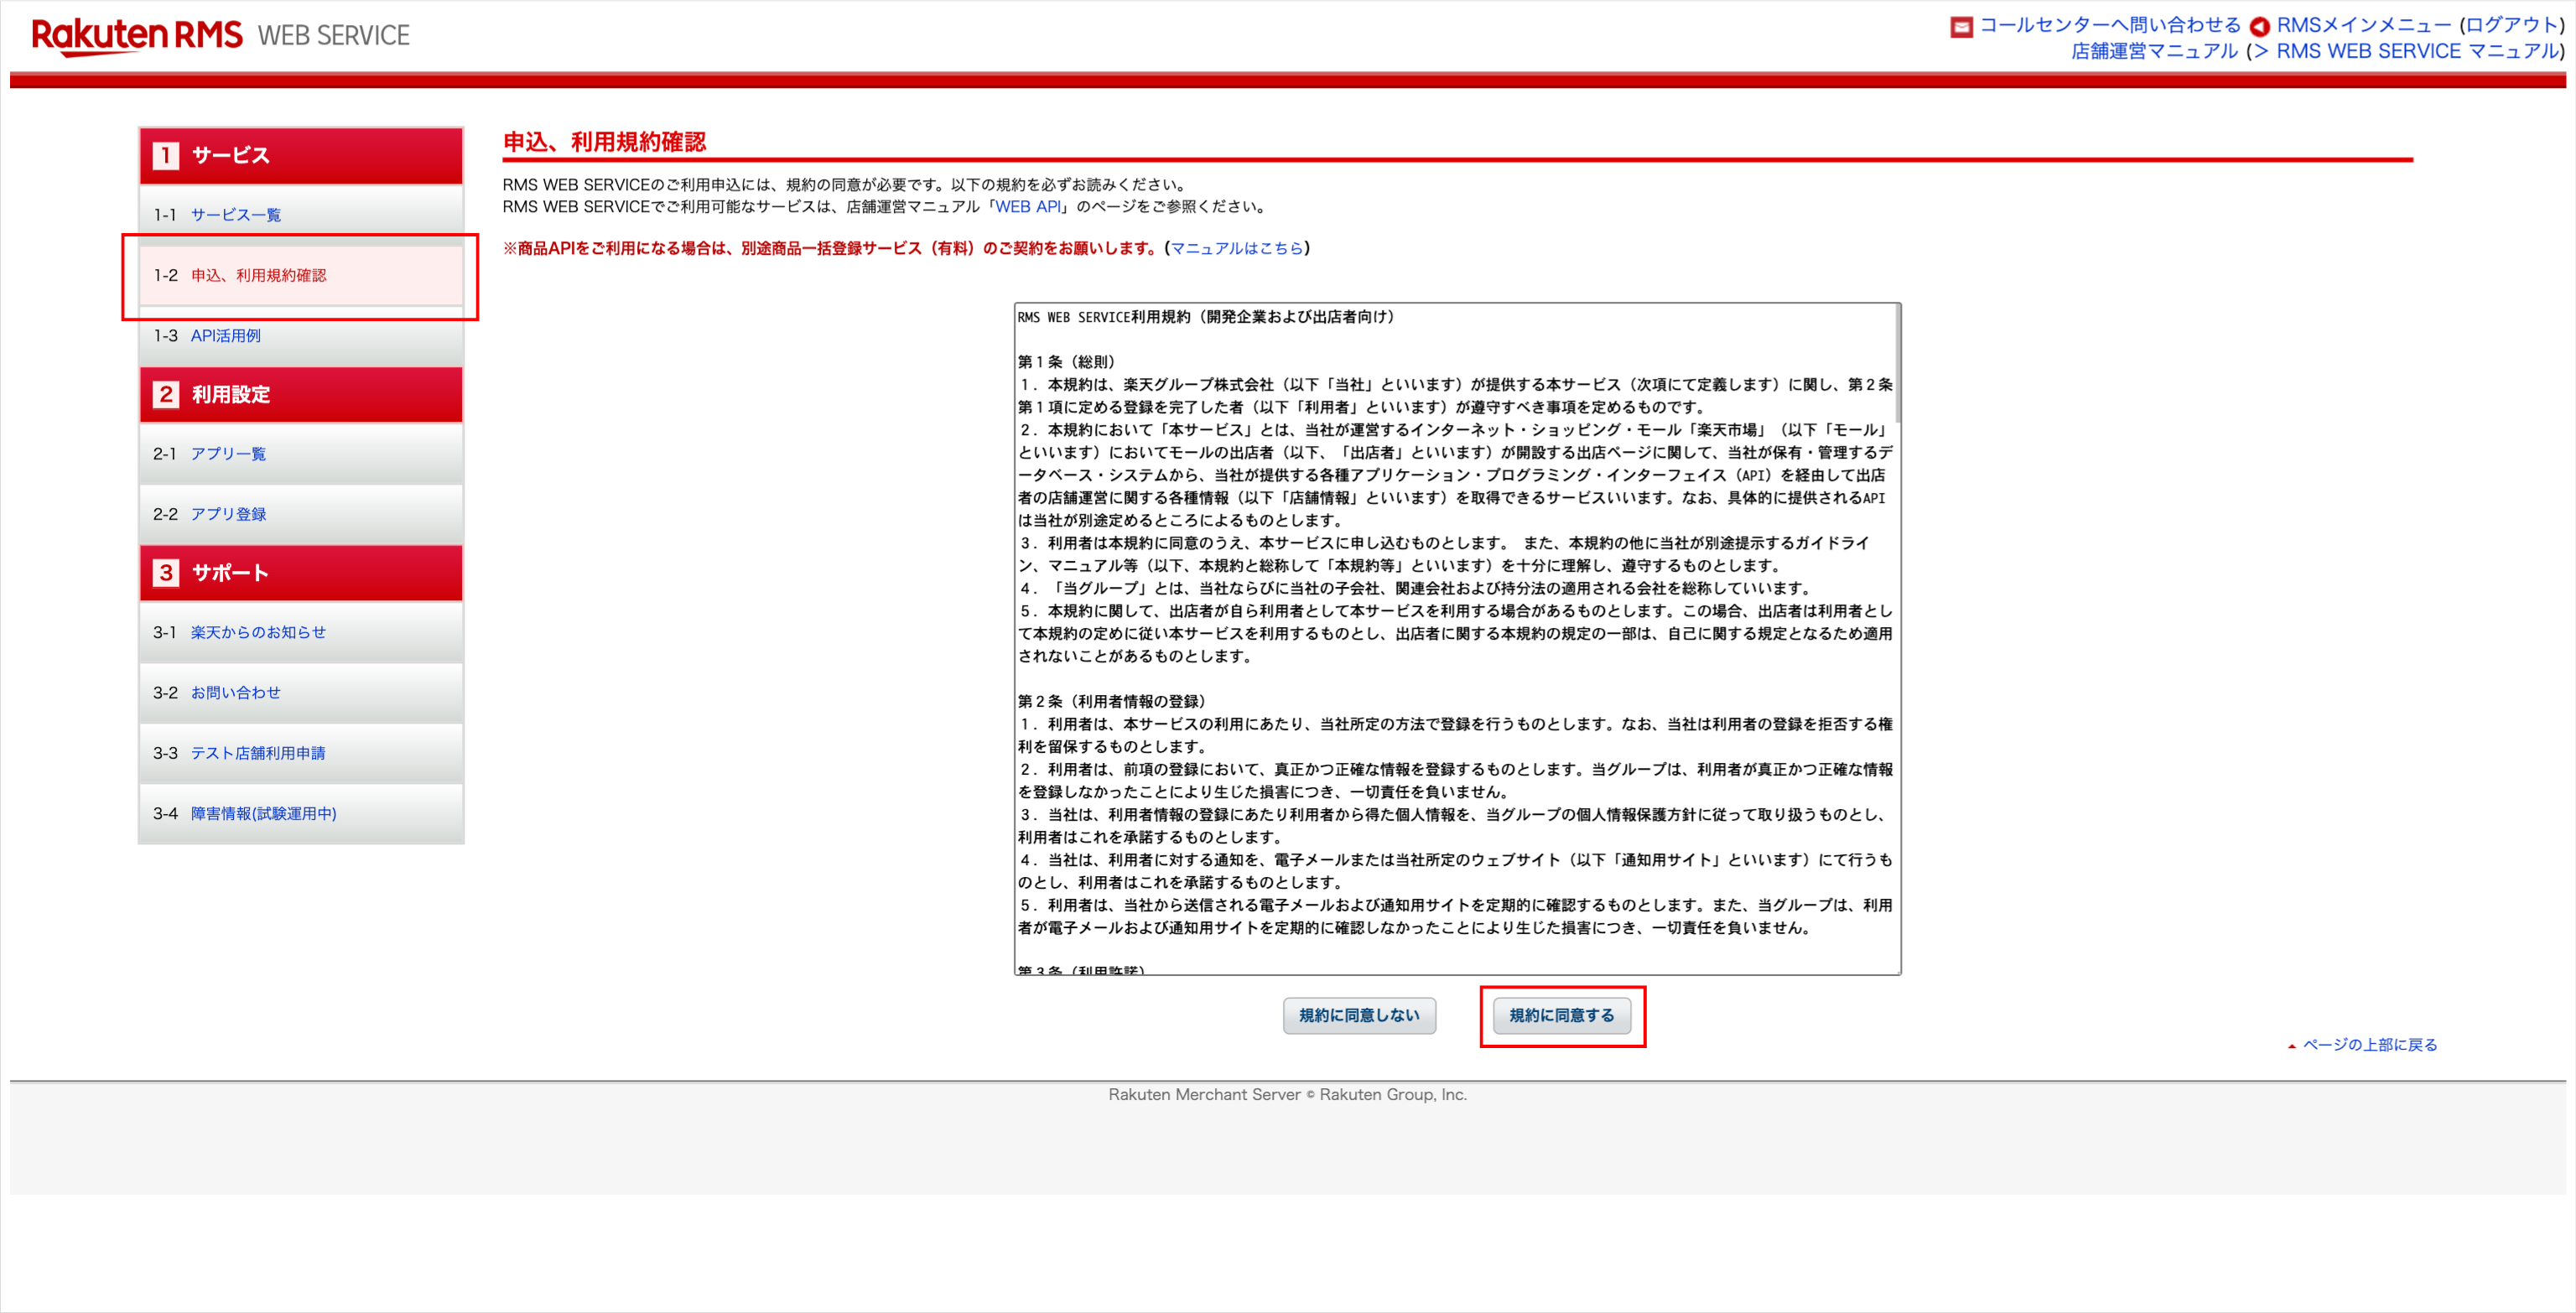Image resolution: width=2576 pixels, height=1313 pixels.
Task: Click the 申込、利用規約確認 page heading
Action: pos(604,142)
